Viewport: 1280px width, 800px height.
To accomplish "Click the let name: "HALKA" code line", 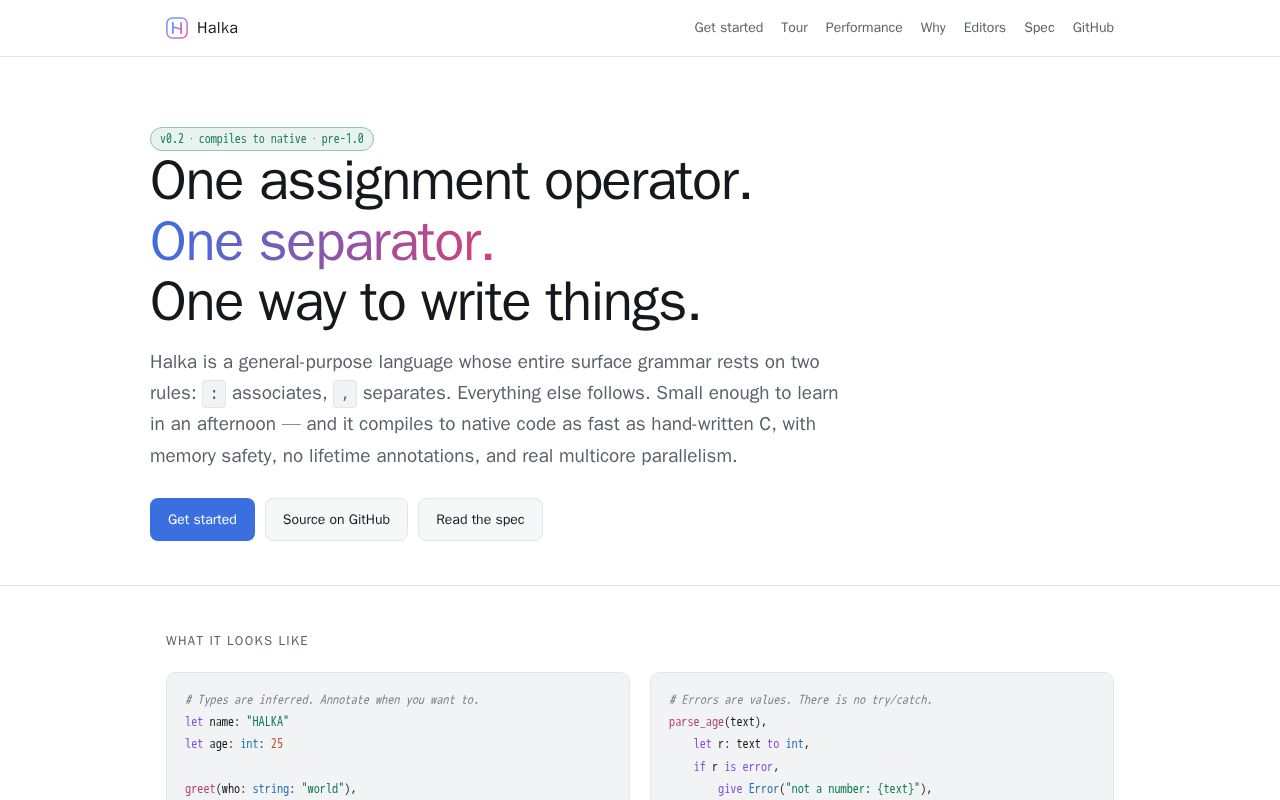I will (x=237, y=722).
